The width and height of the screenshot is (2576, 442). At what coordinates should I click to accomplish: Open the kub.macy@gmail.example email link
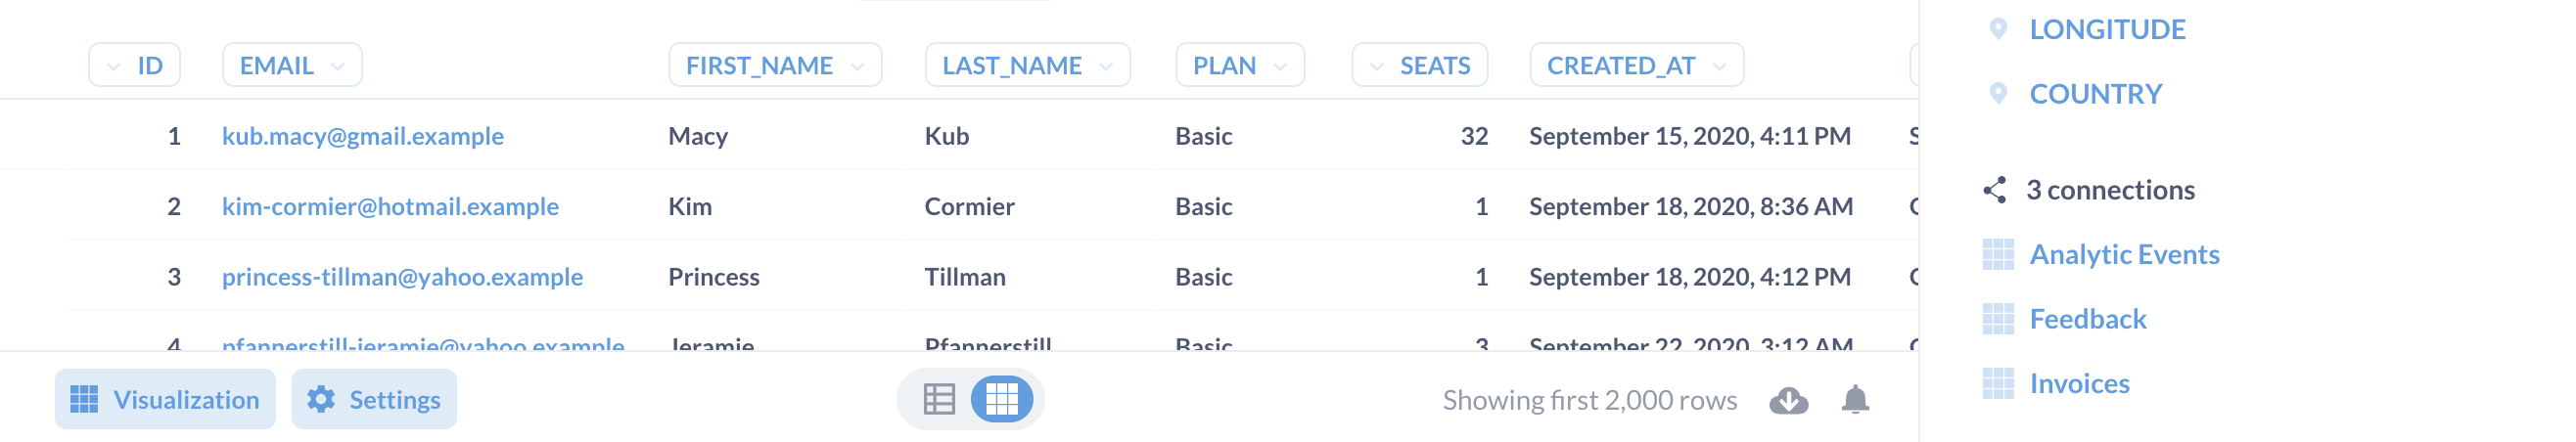pos(363,136)
